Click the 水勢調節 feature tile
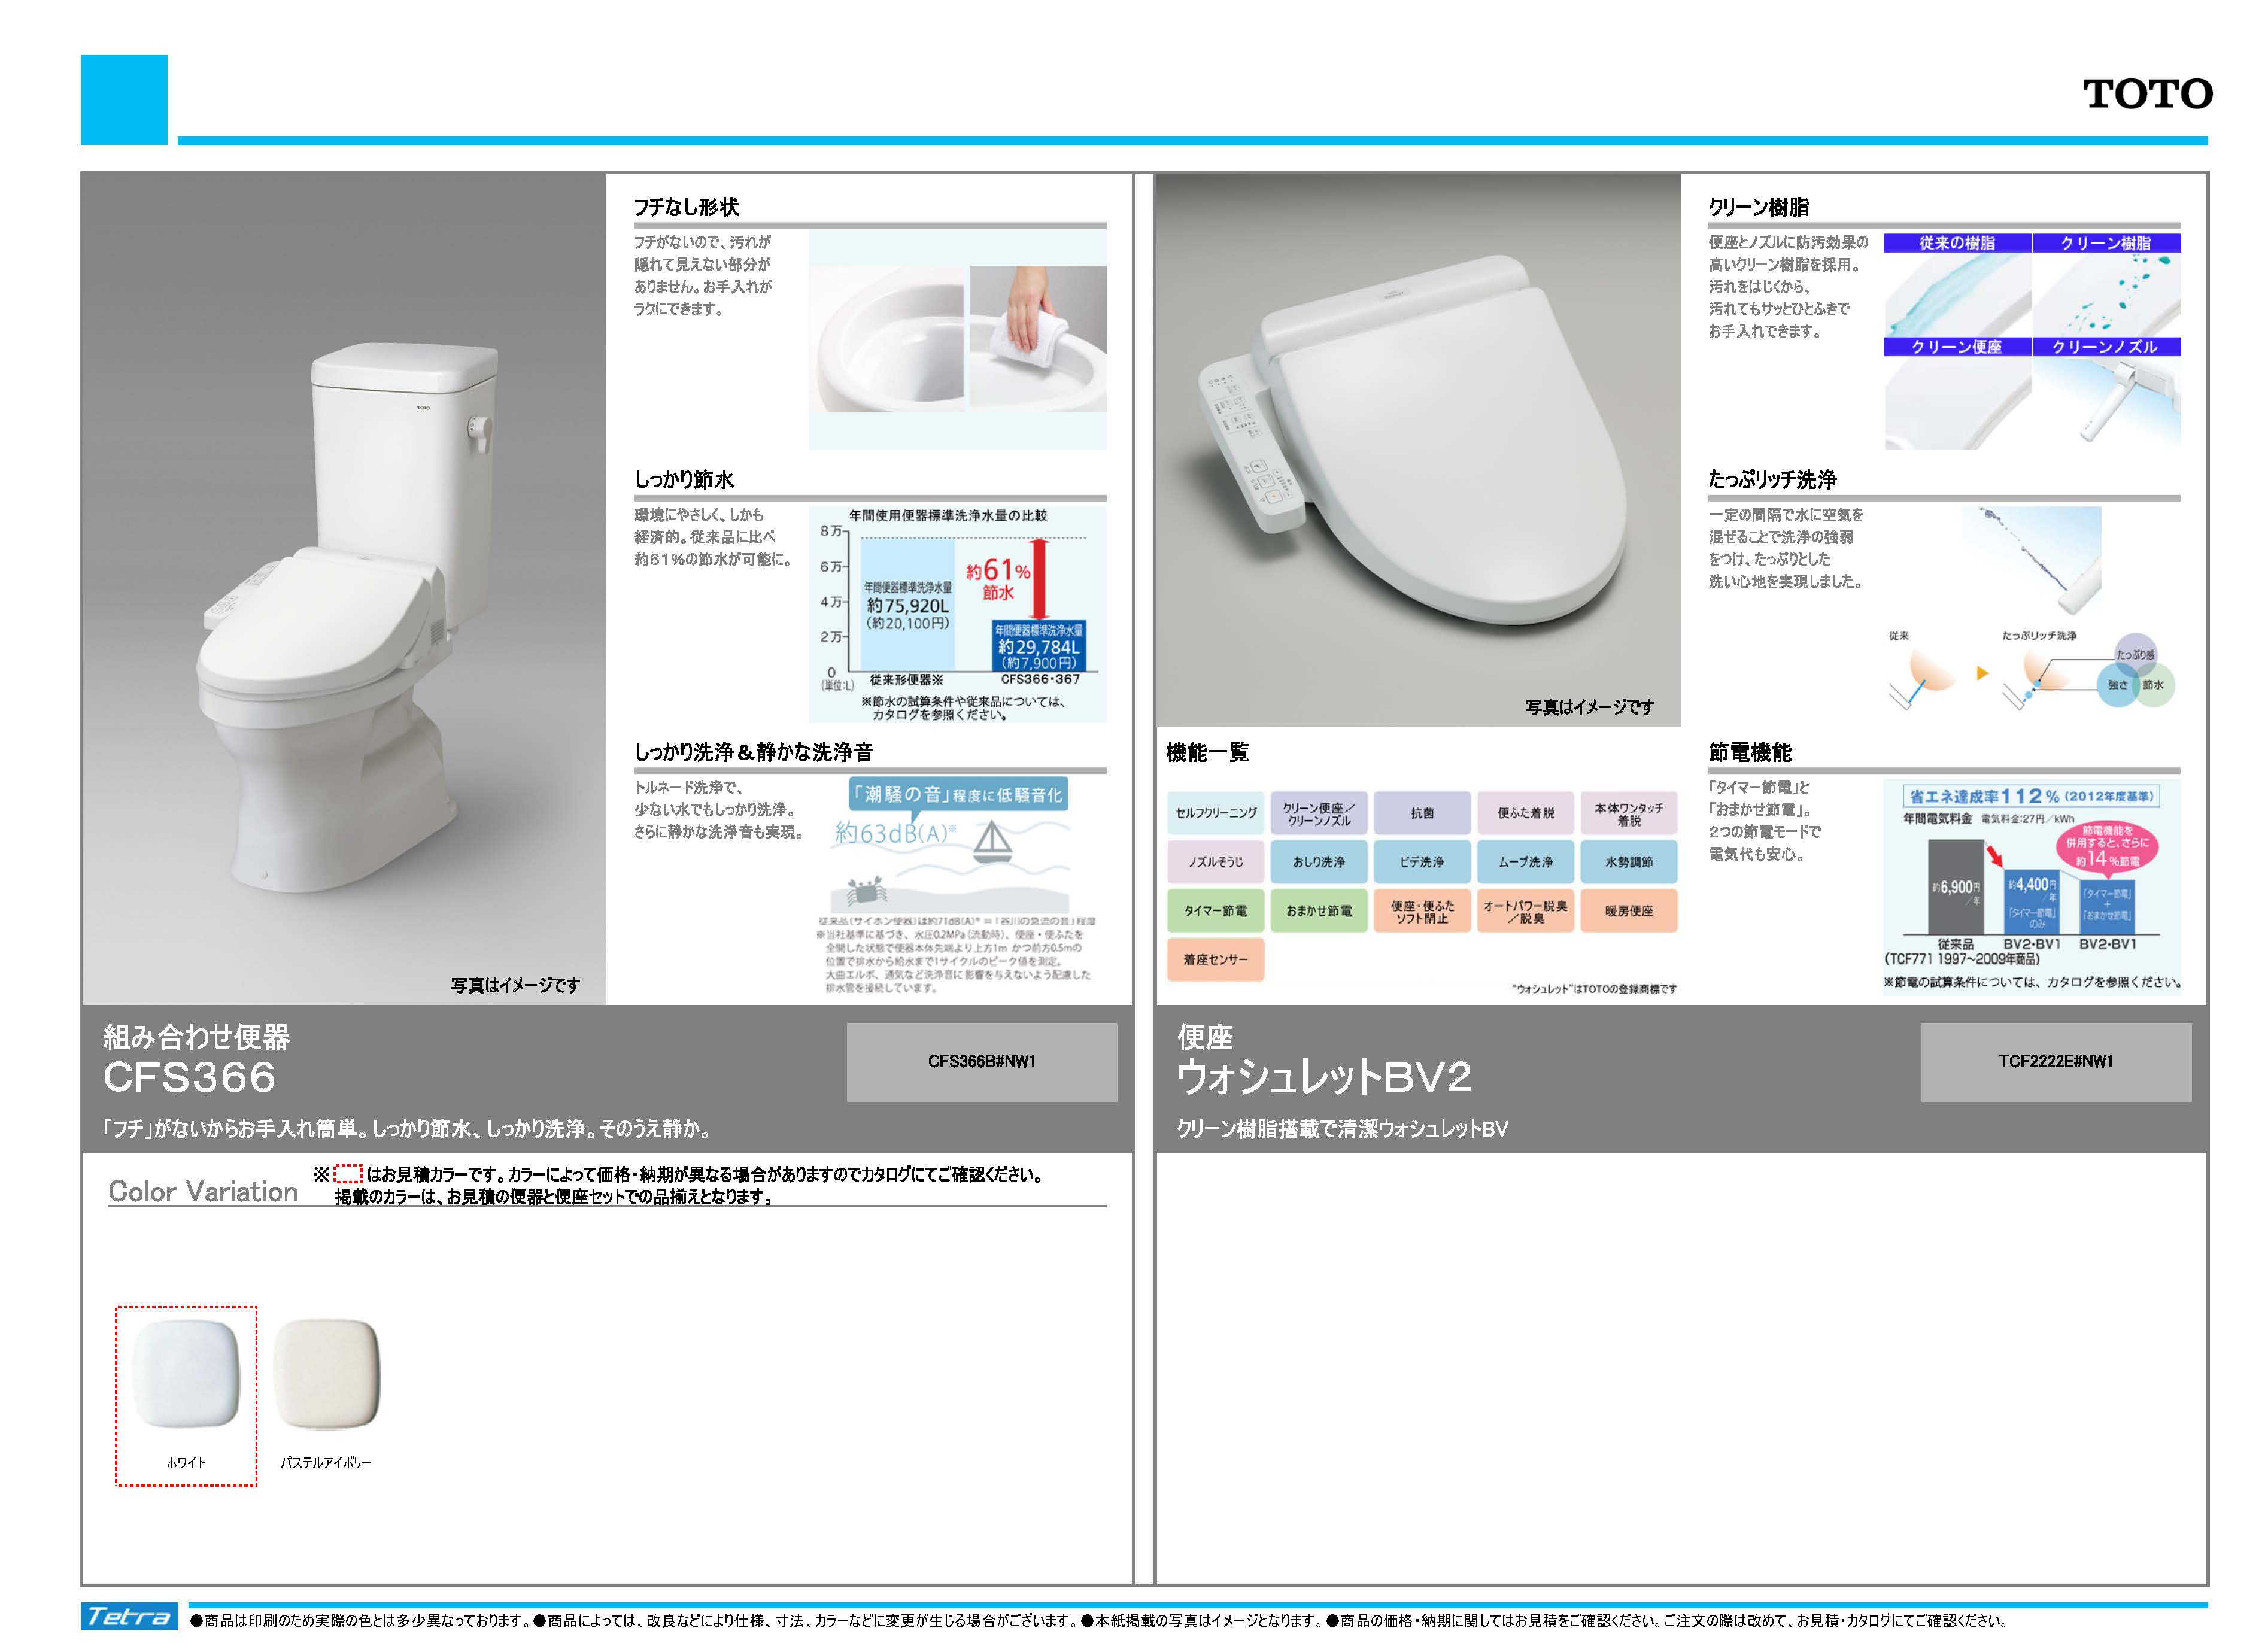2268x1652 pixels. coord(1628,862)
